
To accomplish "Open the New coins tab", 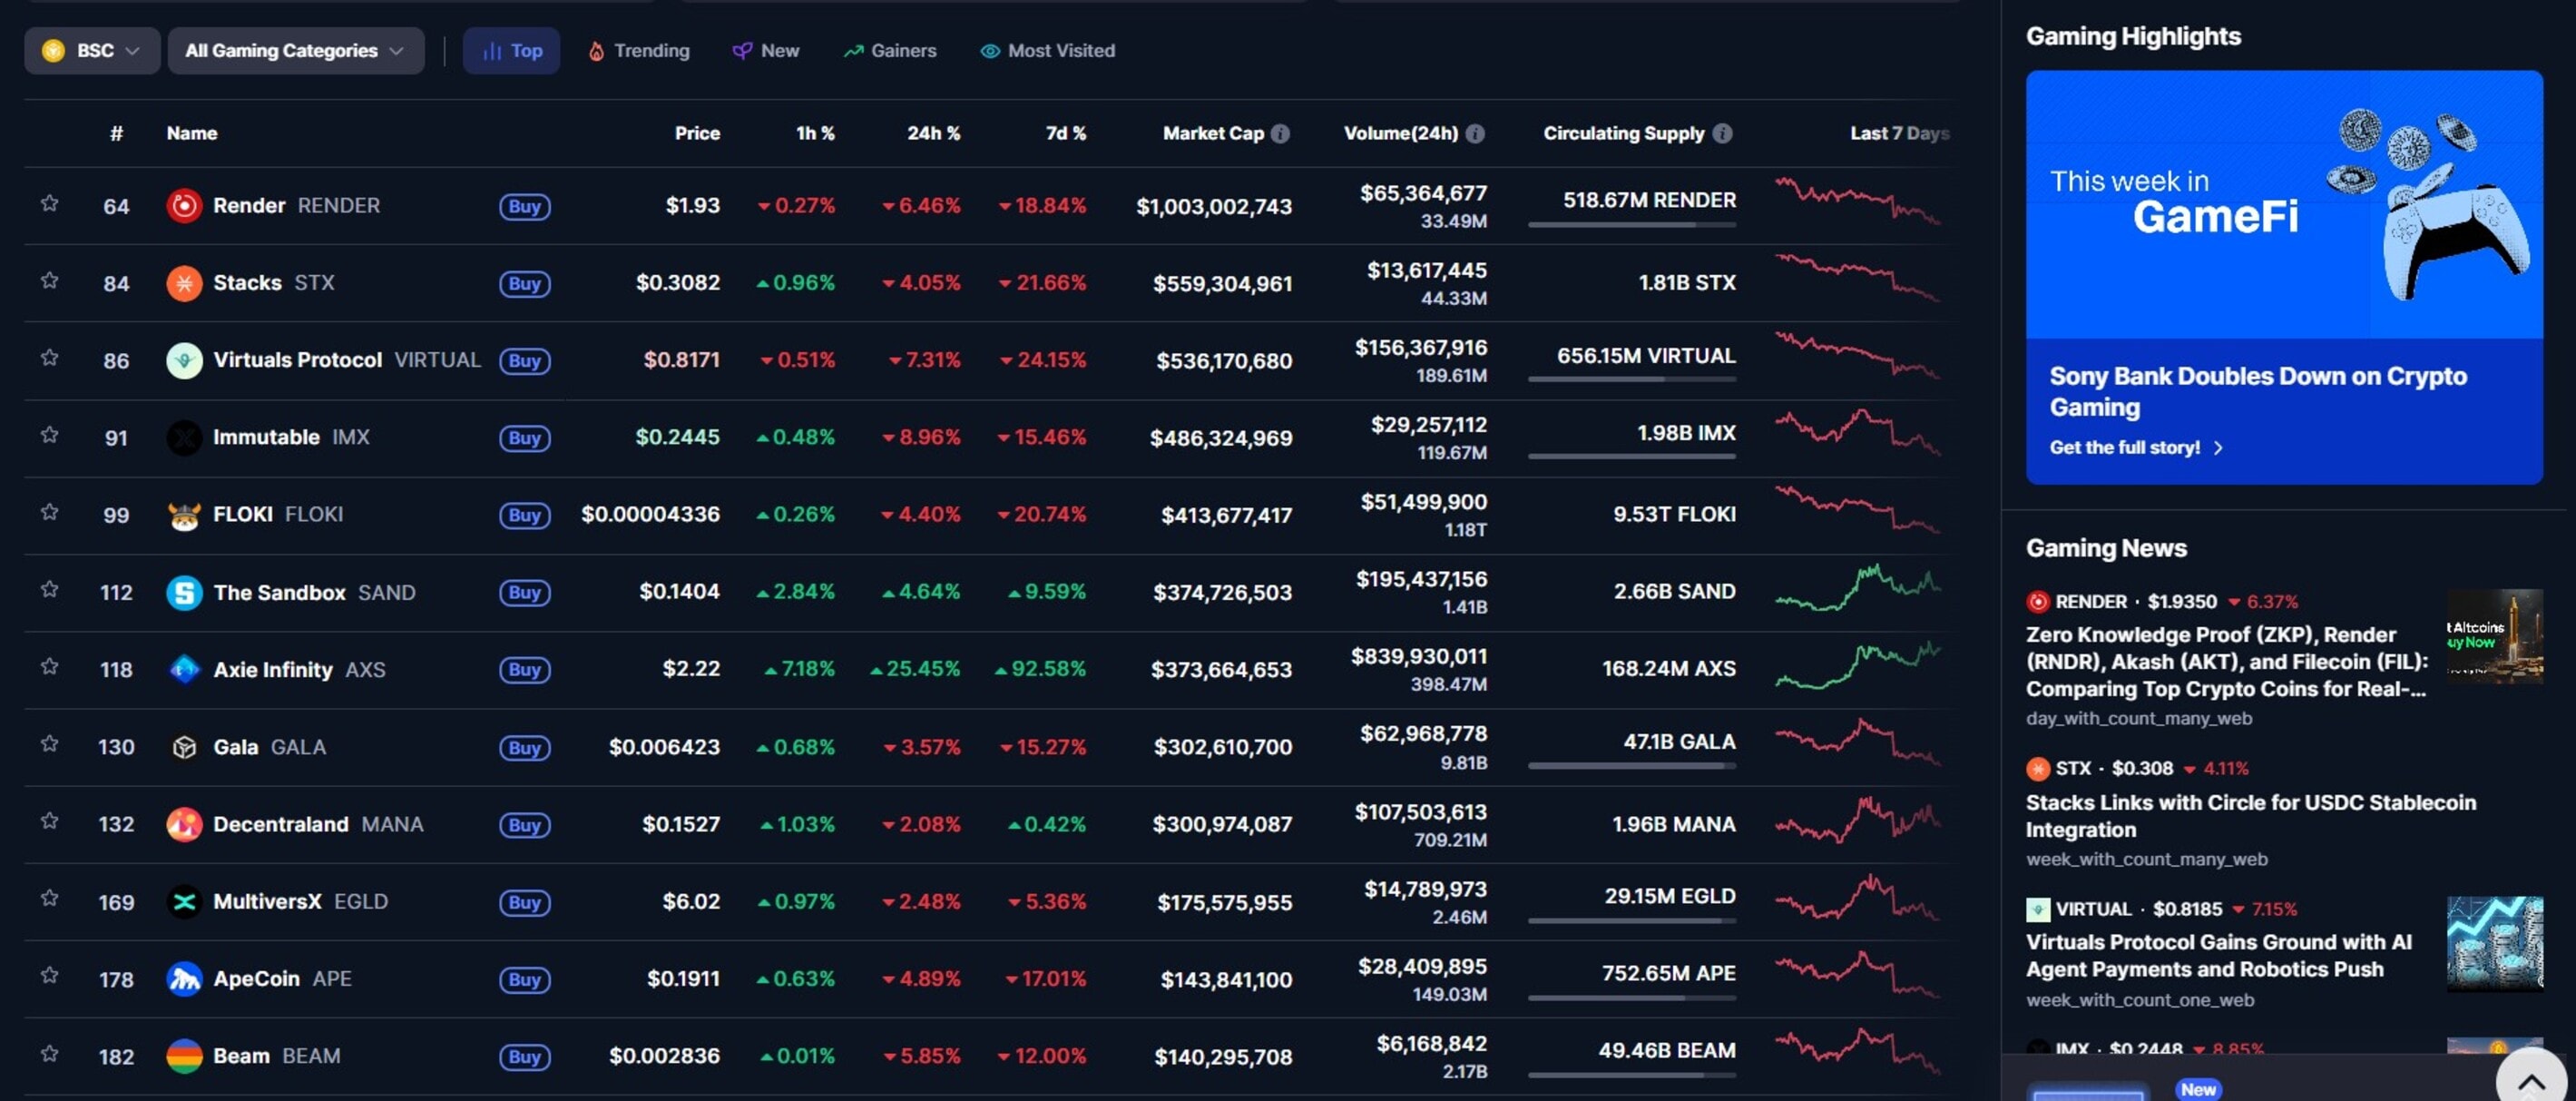I will tap(766, 50).
